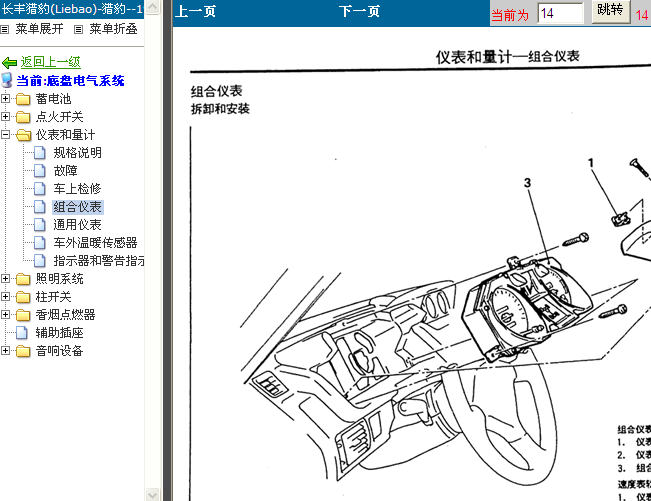Screen dimensions: 651x501
Task: Expand the 香烟点燃器 tree node
Action: pos(5,315)
